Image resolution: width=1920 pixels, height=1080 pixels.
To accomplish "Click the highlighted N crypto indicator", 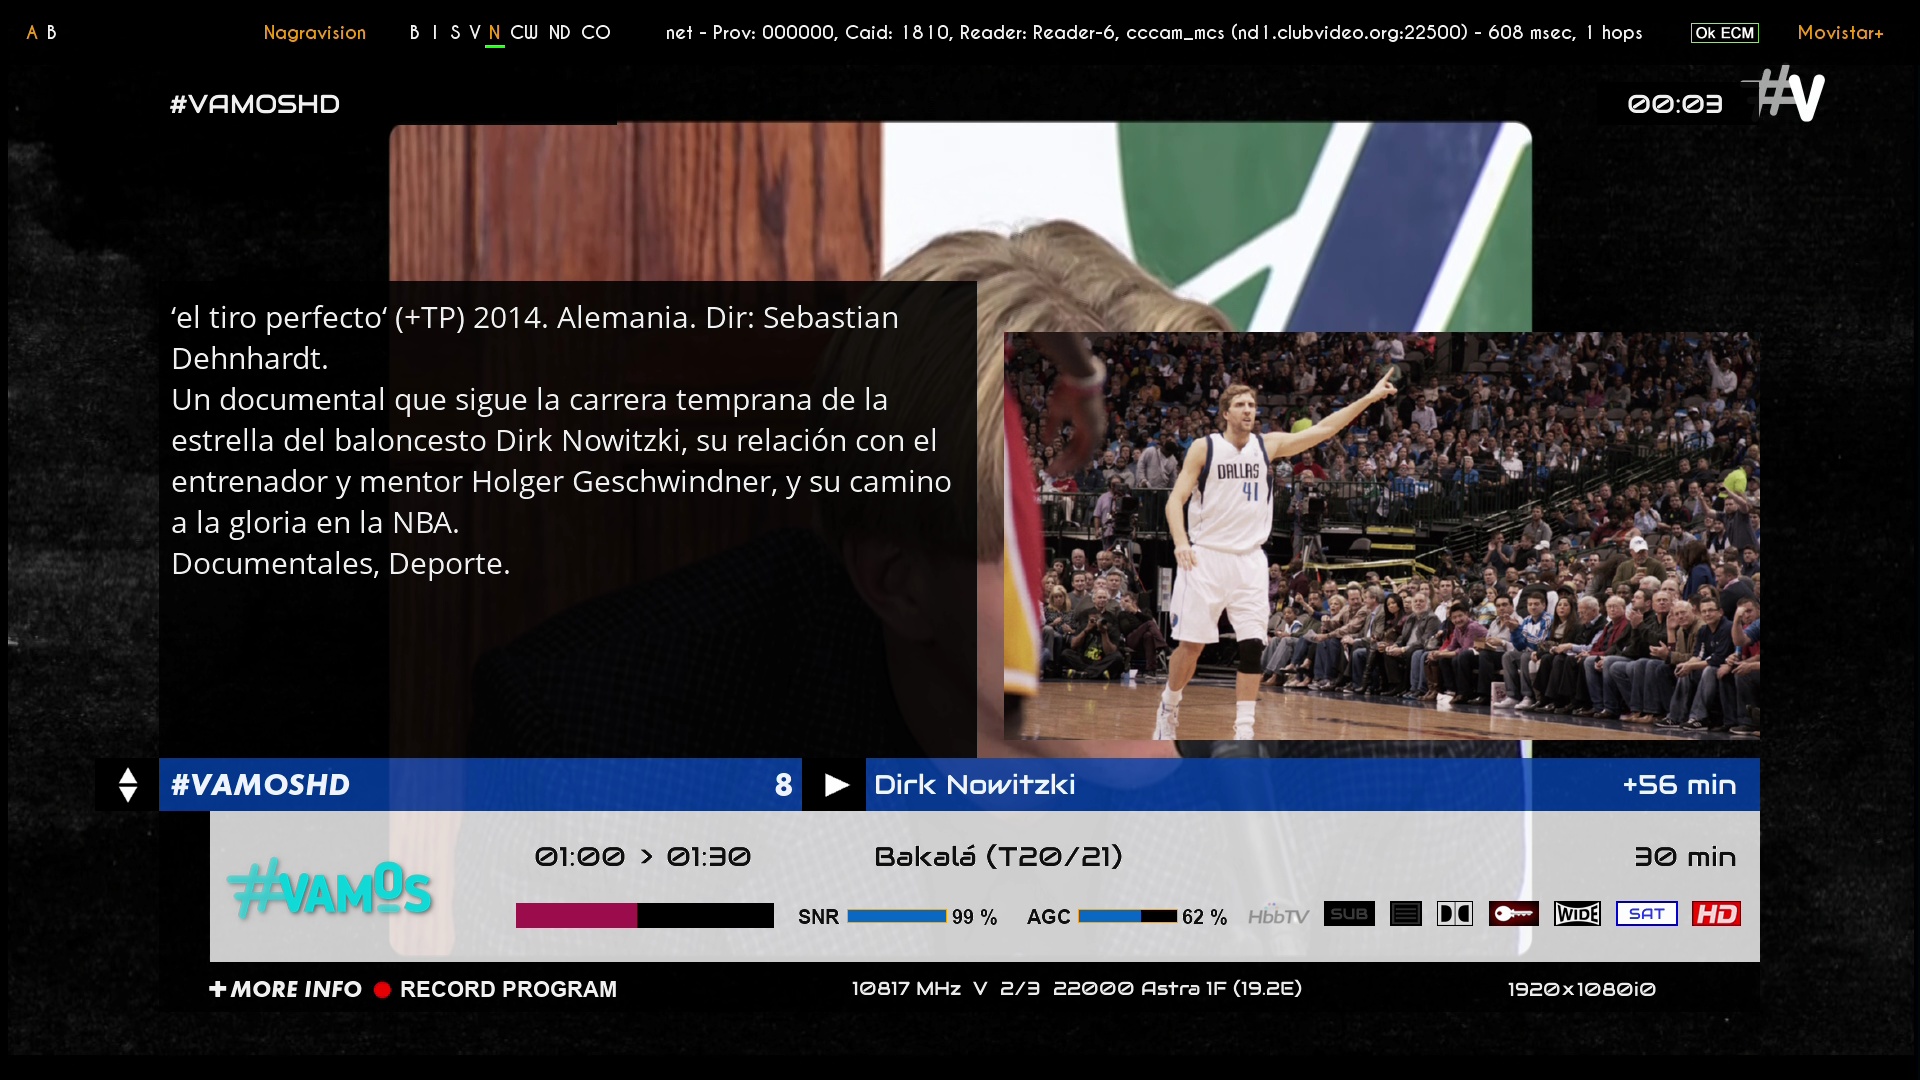I will click(x=494, y=33).
